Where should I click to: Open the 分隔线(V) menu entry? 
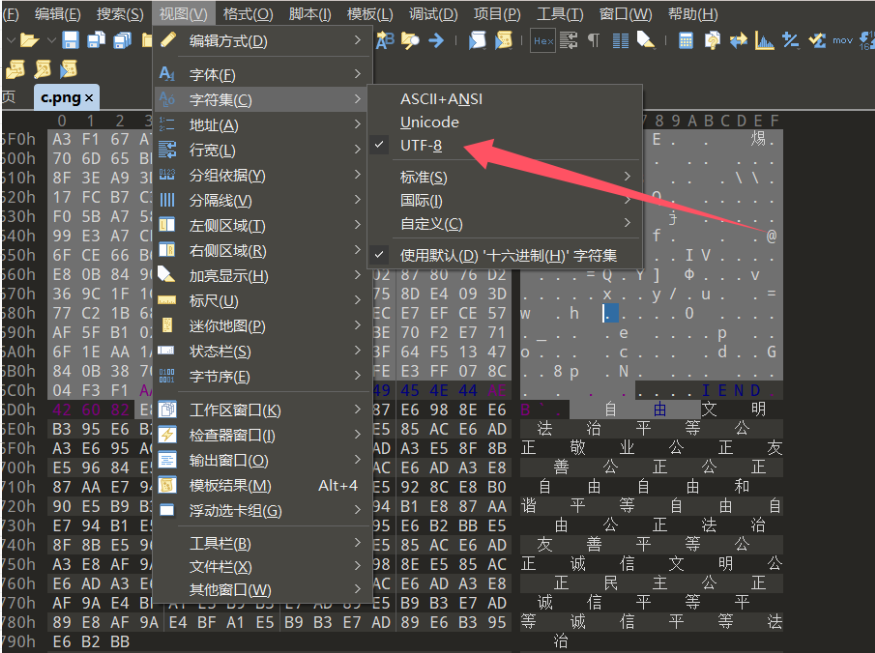261,200
